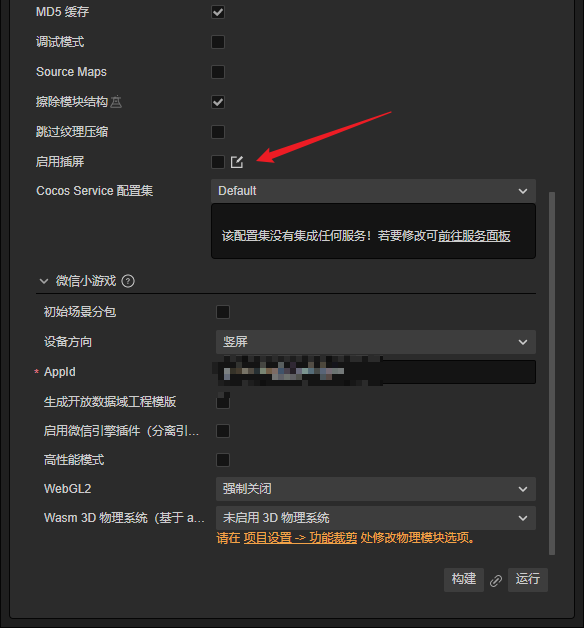
Task: Follow the 项目设置 -> 功能裁剪 link
Action: [300, 538]
